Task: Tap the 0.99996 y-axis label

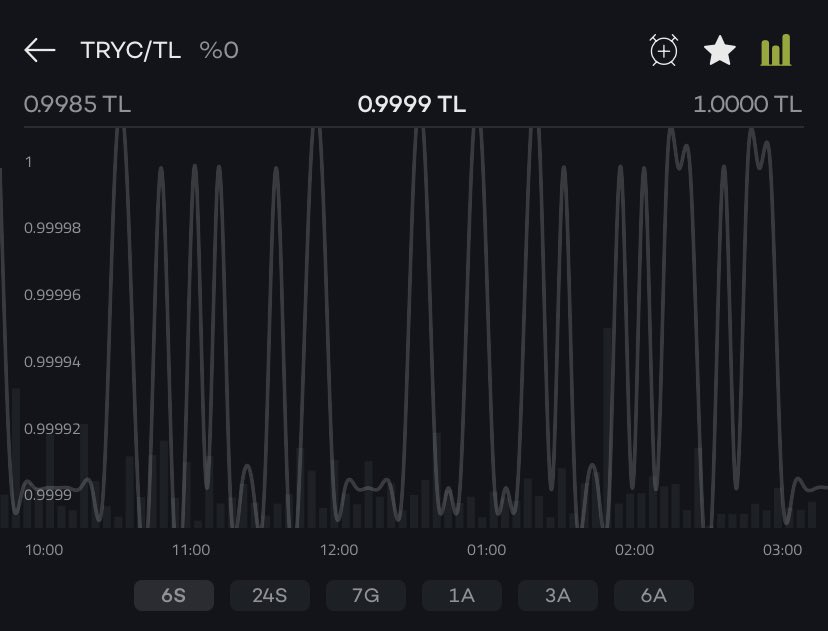Action: point(52,295)
